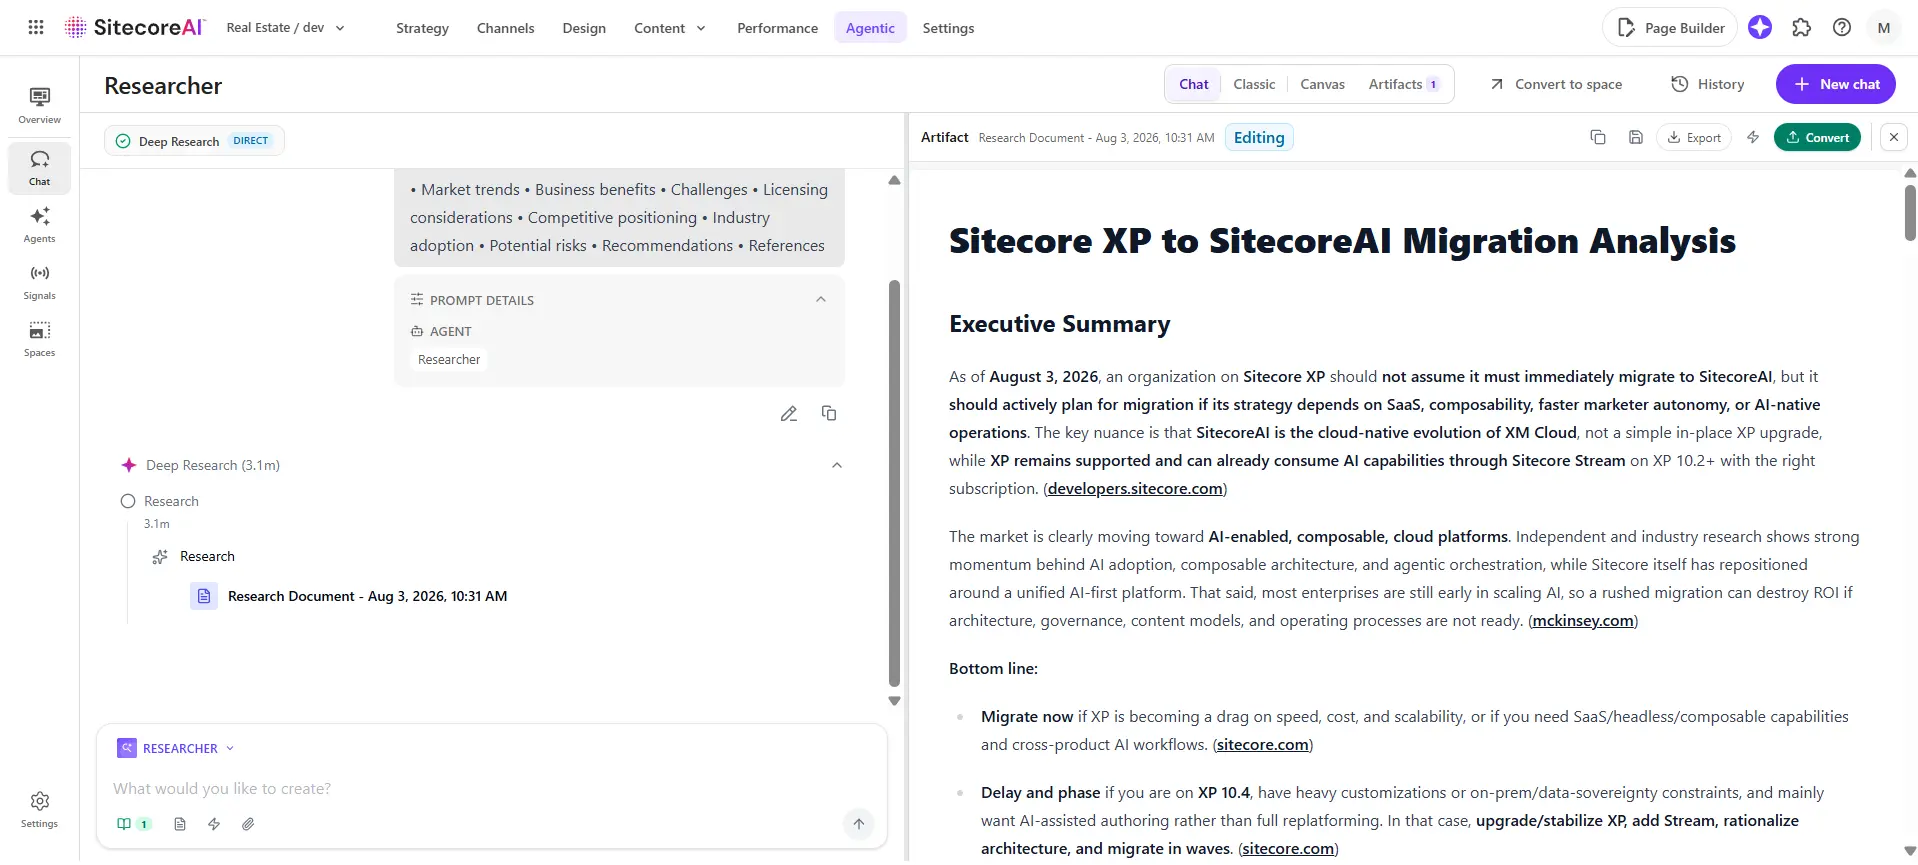Open the Channels menu
1918x865 pixels.
(505, 28)
